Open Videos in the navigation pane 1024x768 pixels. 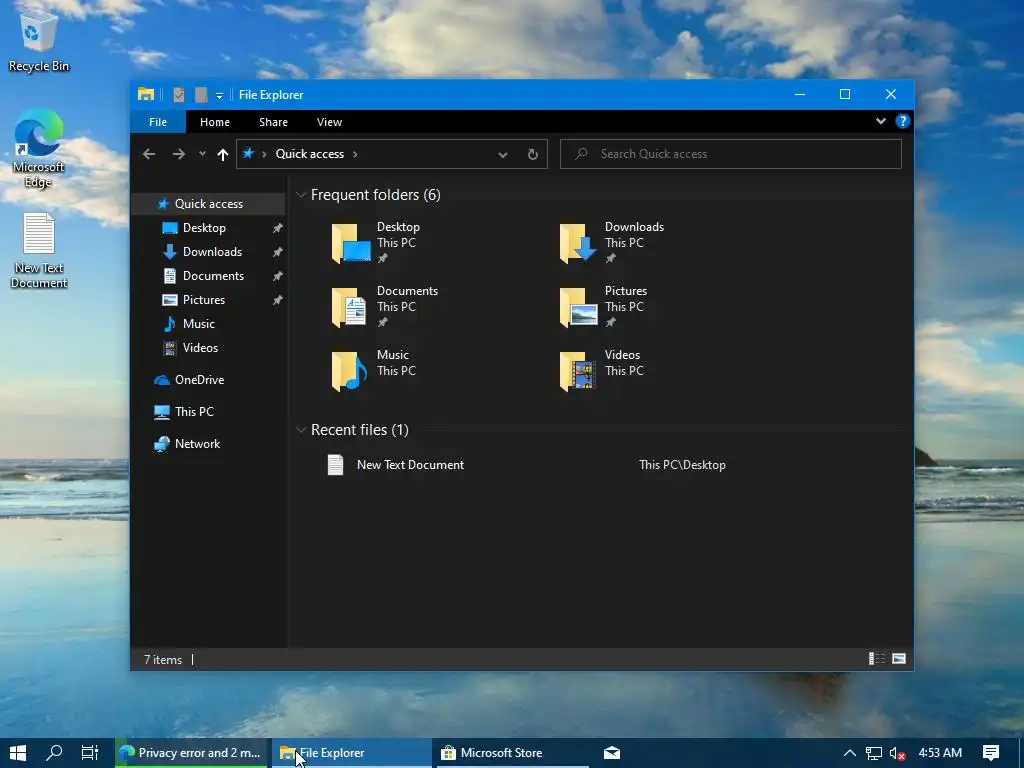click(200, 348)
